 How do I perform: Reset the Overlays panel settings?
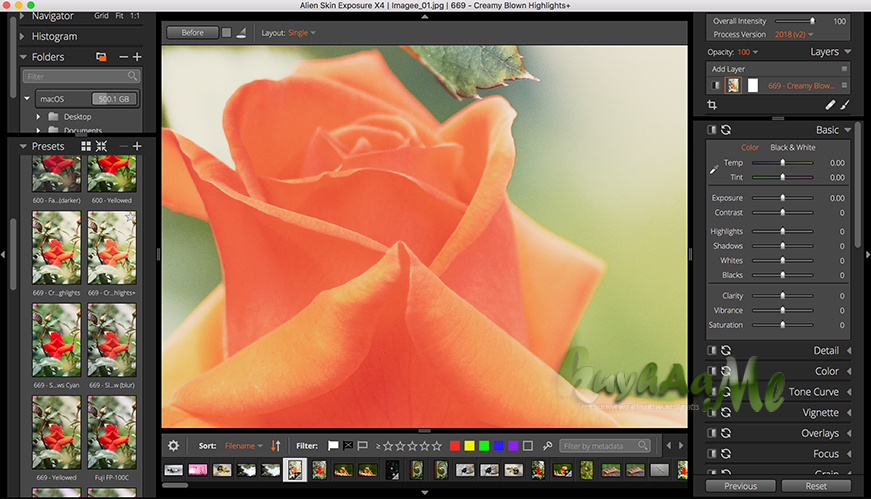point(726,433)
